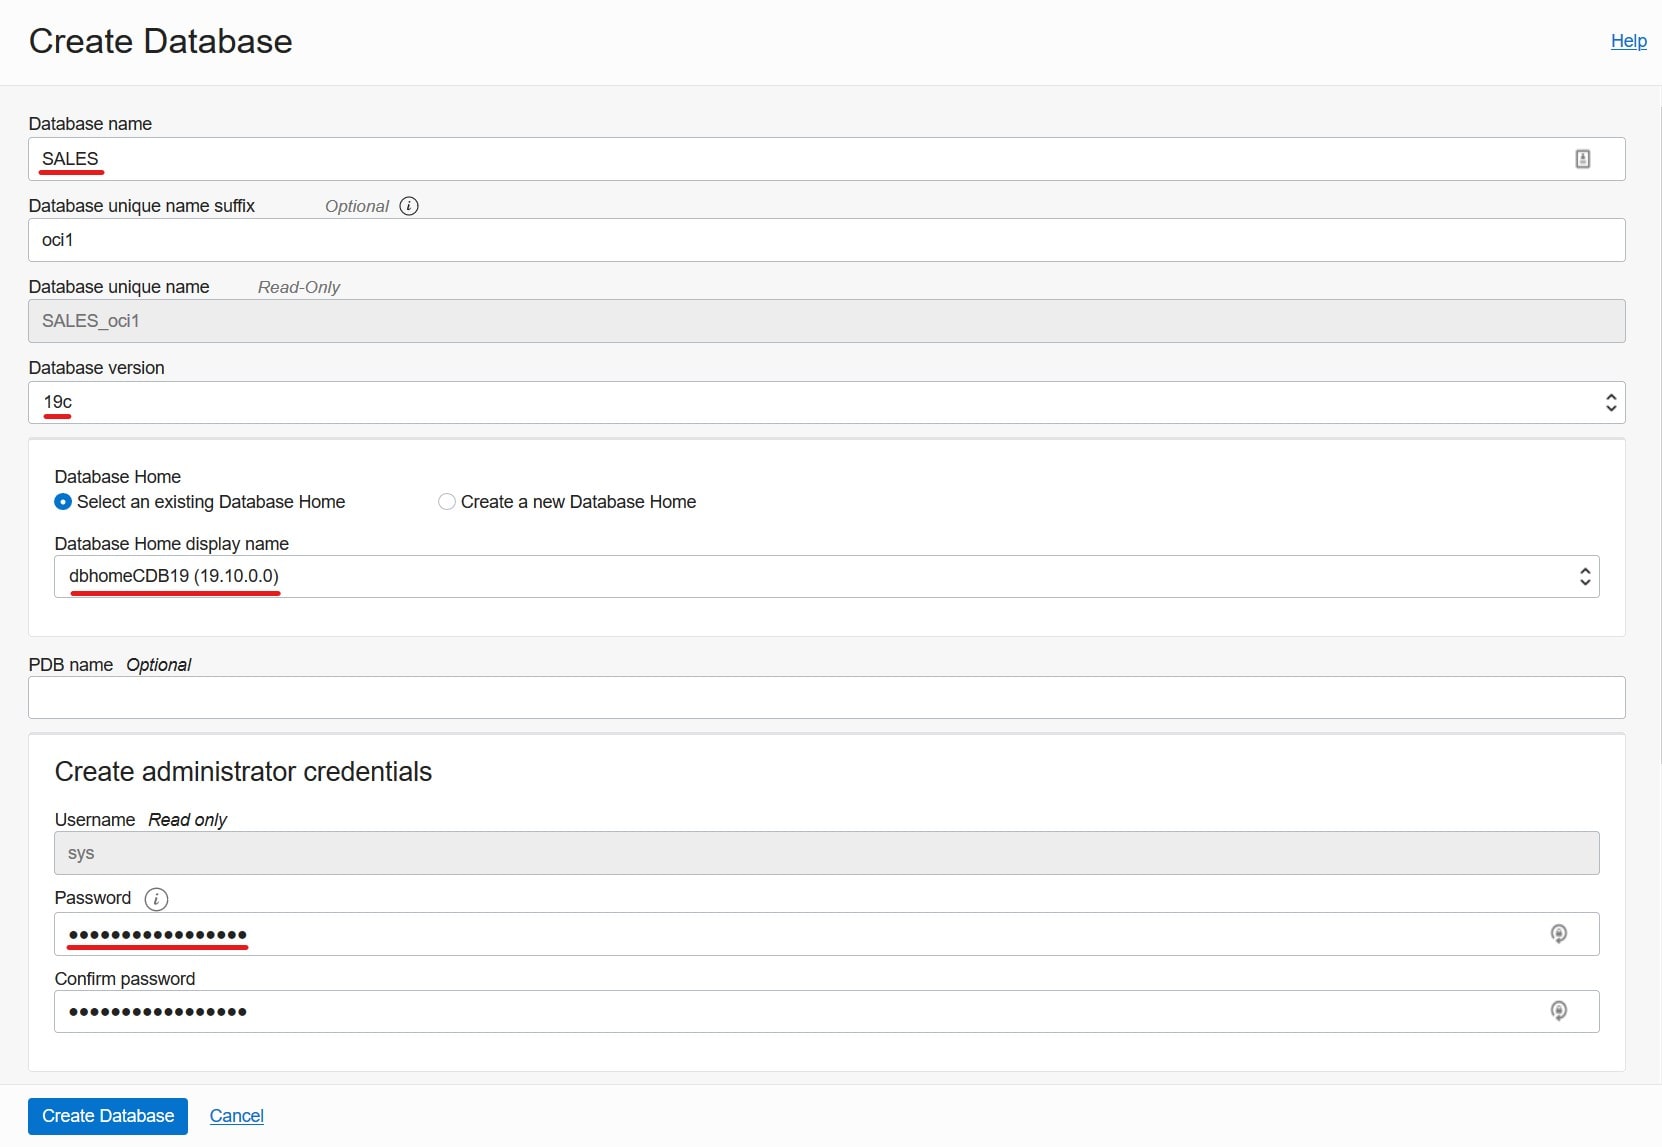Cancel the database creation
1662x1147 pixels.
point(236,1115)
